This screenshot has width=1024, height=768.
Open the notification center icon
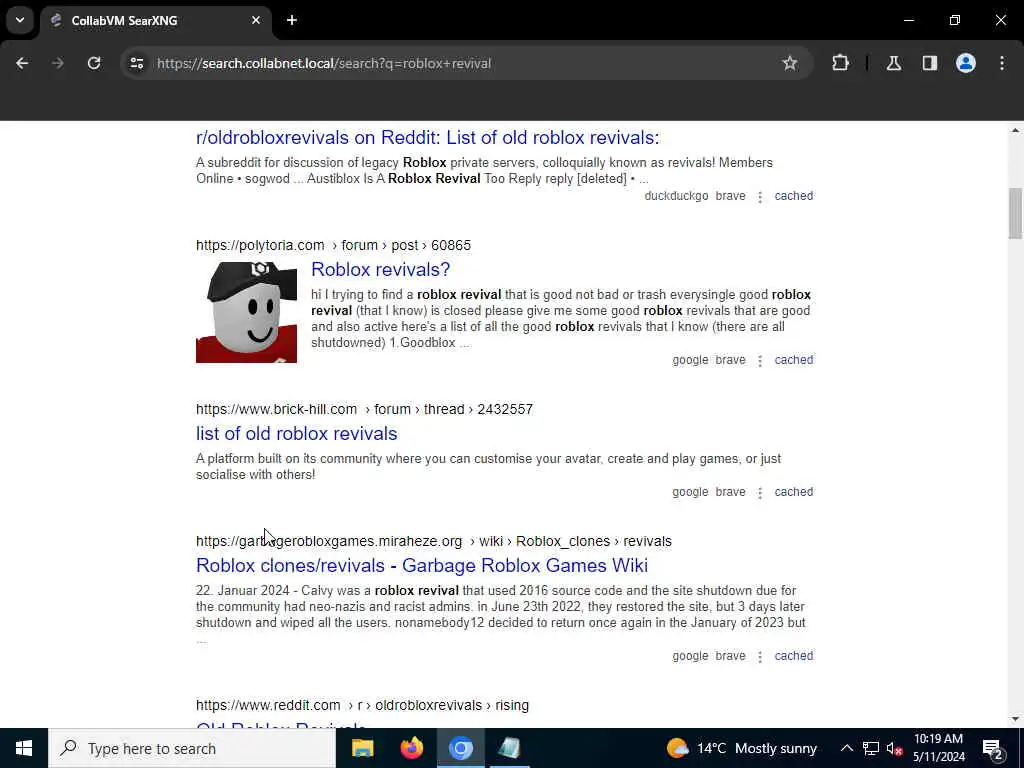click(x=993, y=748)
